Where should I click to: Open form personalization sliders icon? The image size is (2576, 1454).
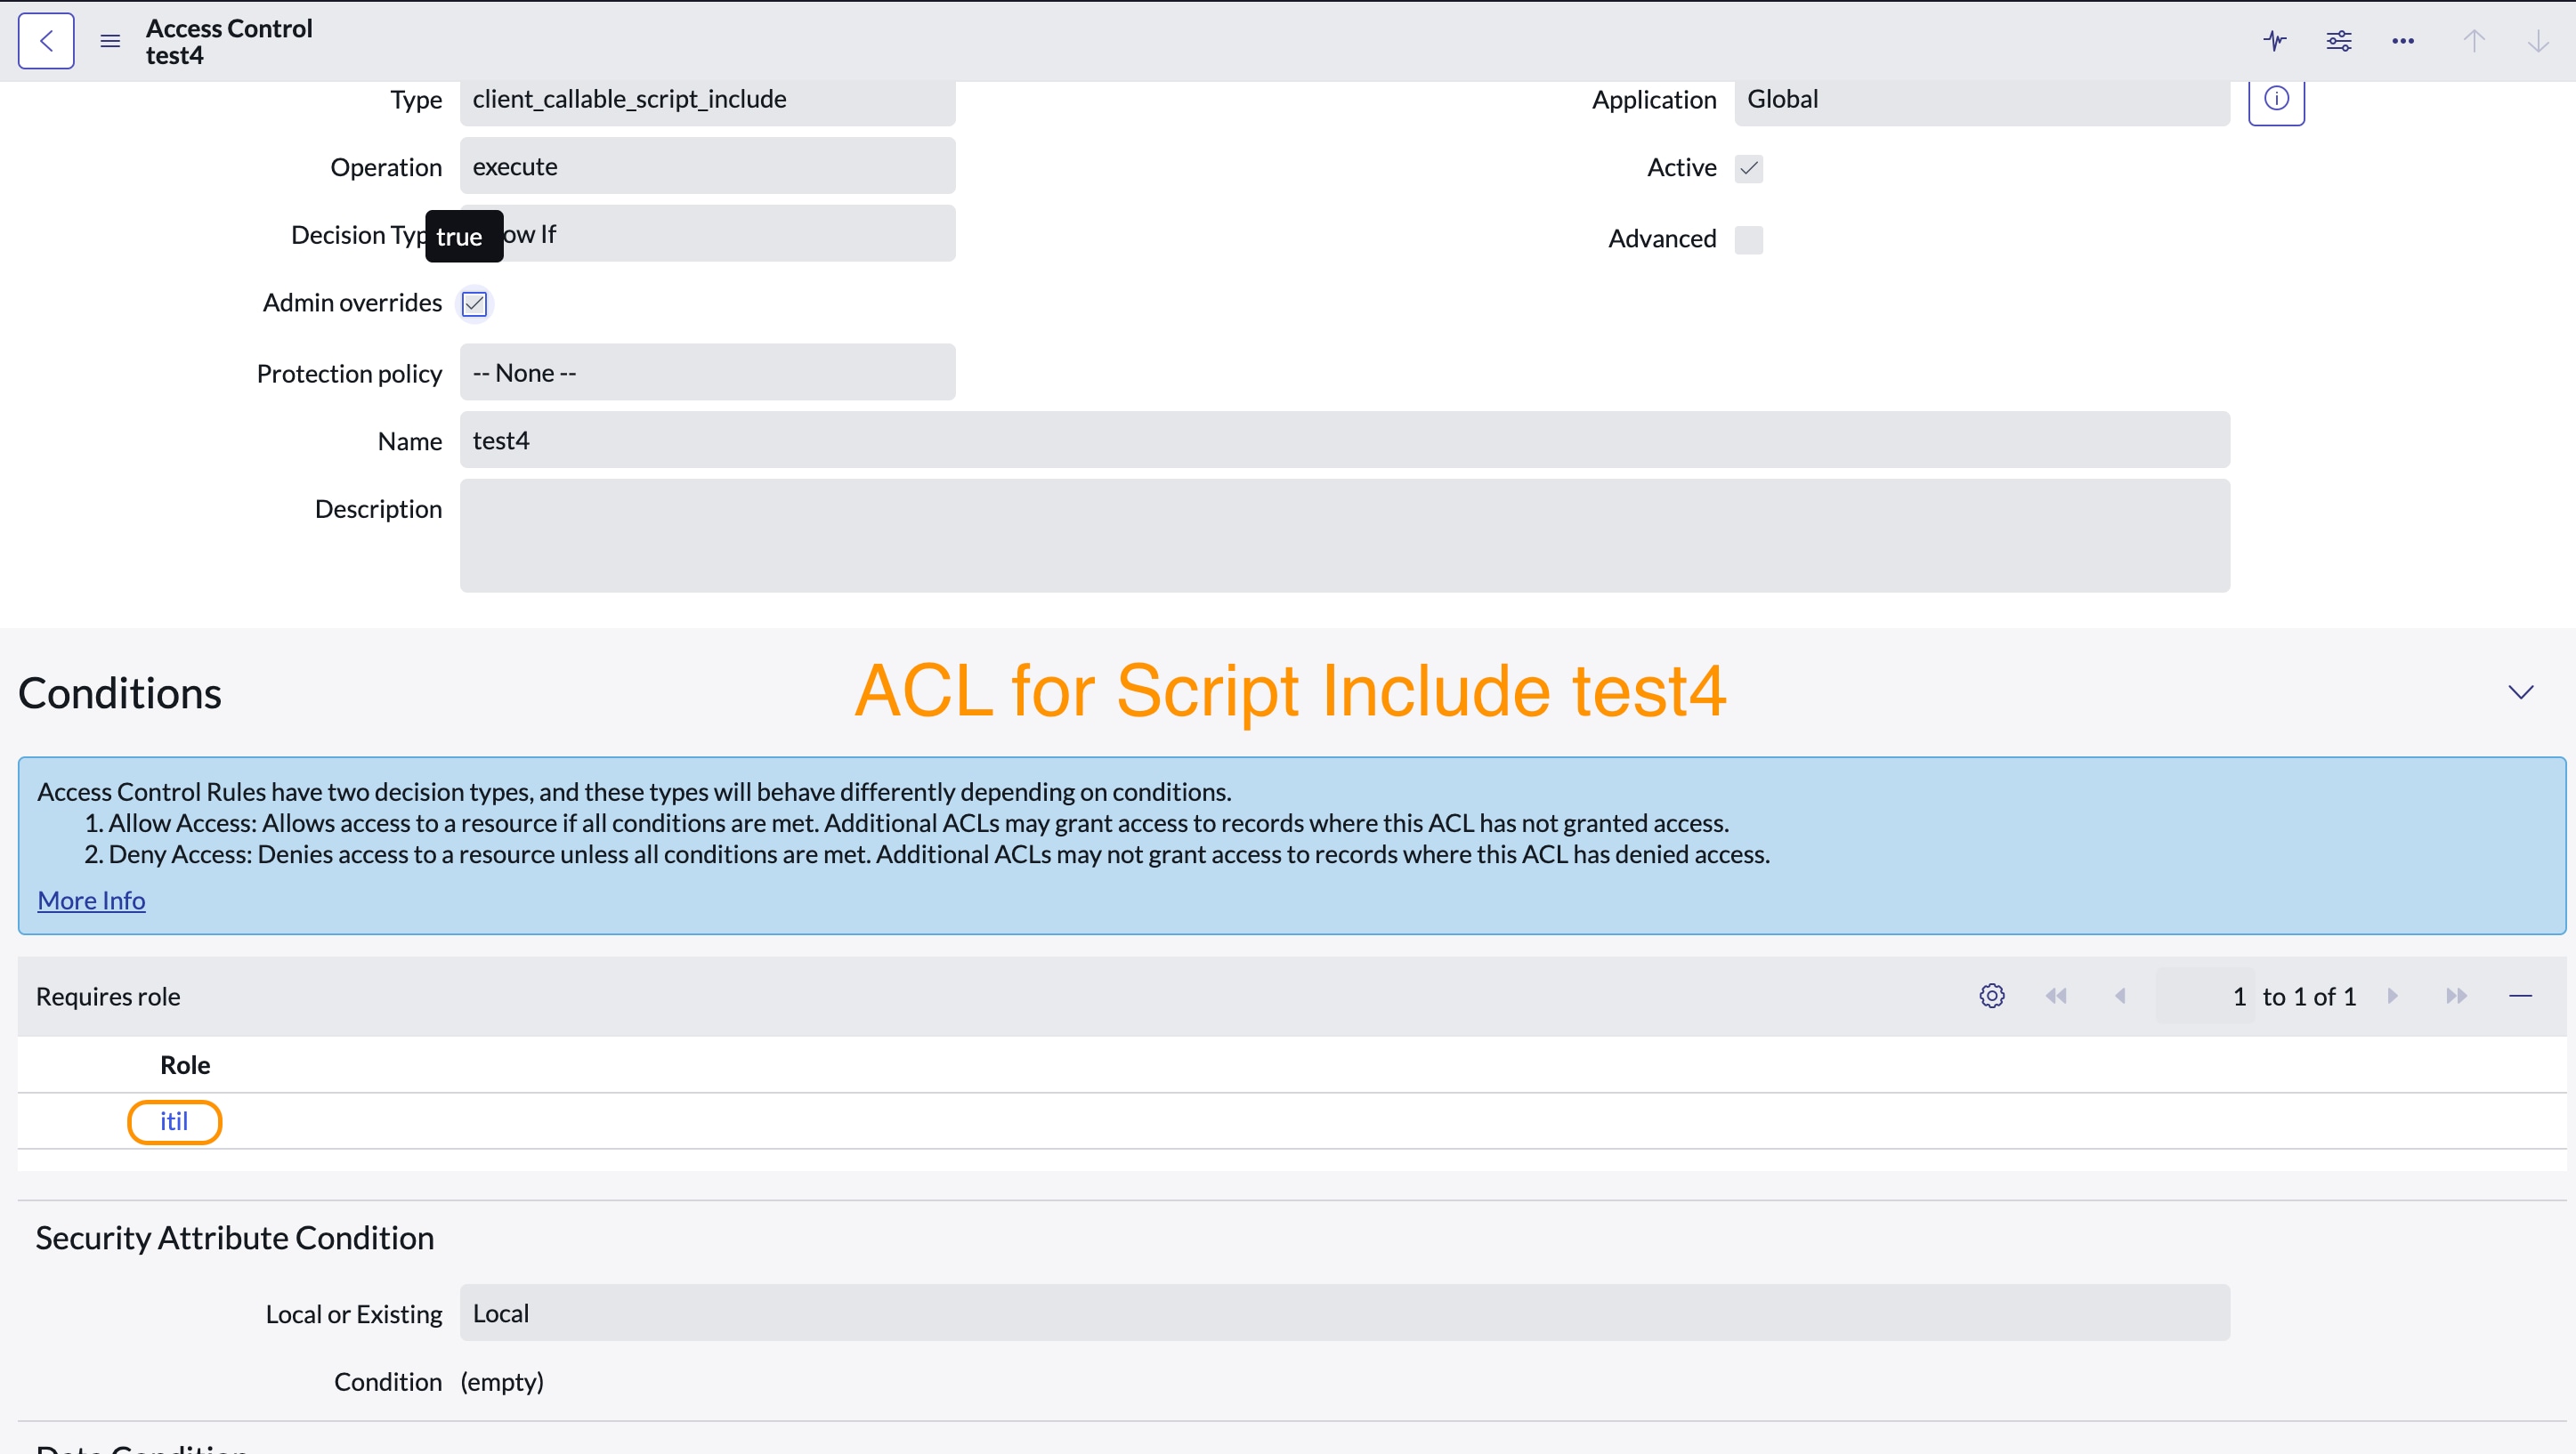pos(2339,41)
